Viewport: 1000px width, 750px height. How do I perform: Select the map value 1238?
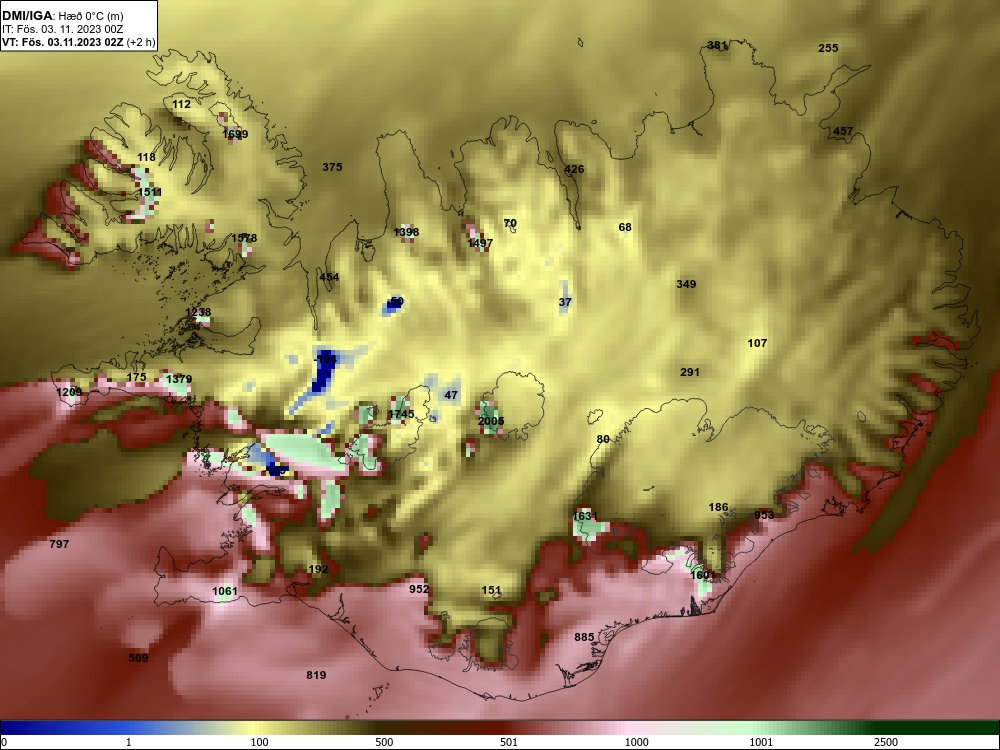click(198, 312)
